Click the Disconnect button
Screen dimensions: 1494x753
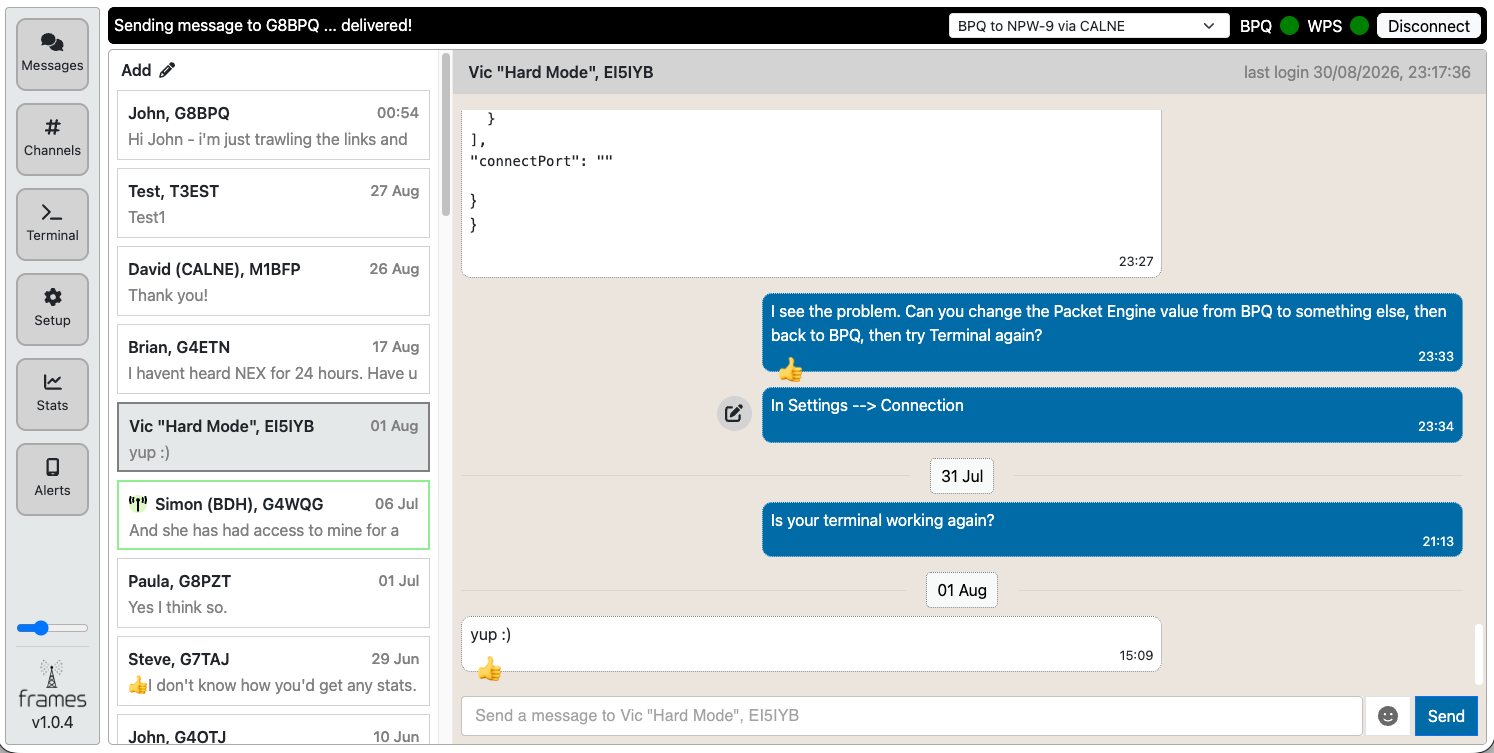coord(1429,26)
